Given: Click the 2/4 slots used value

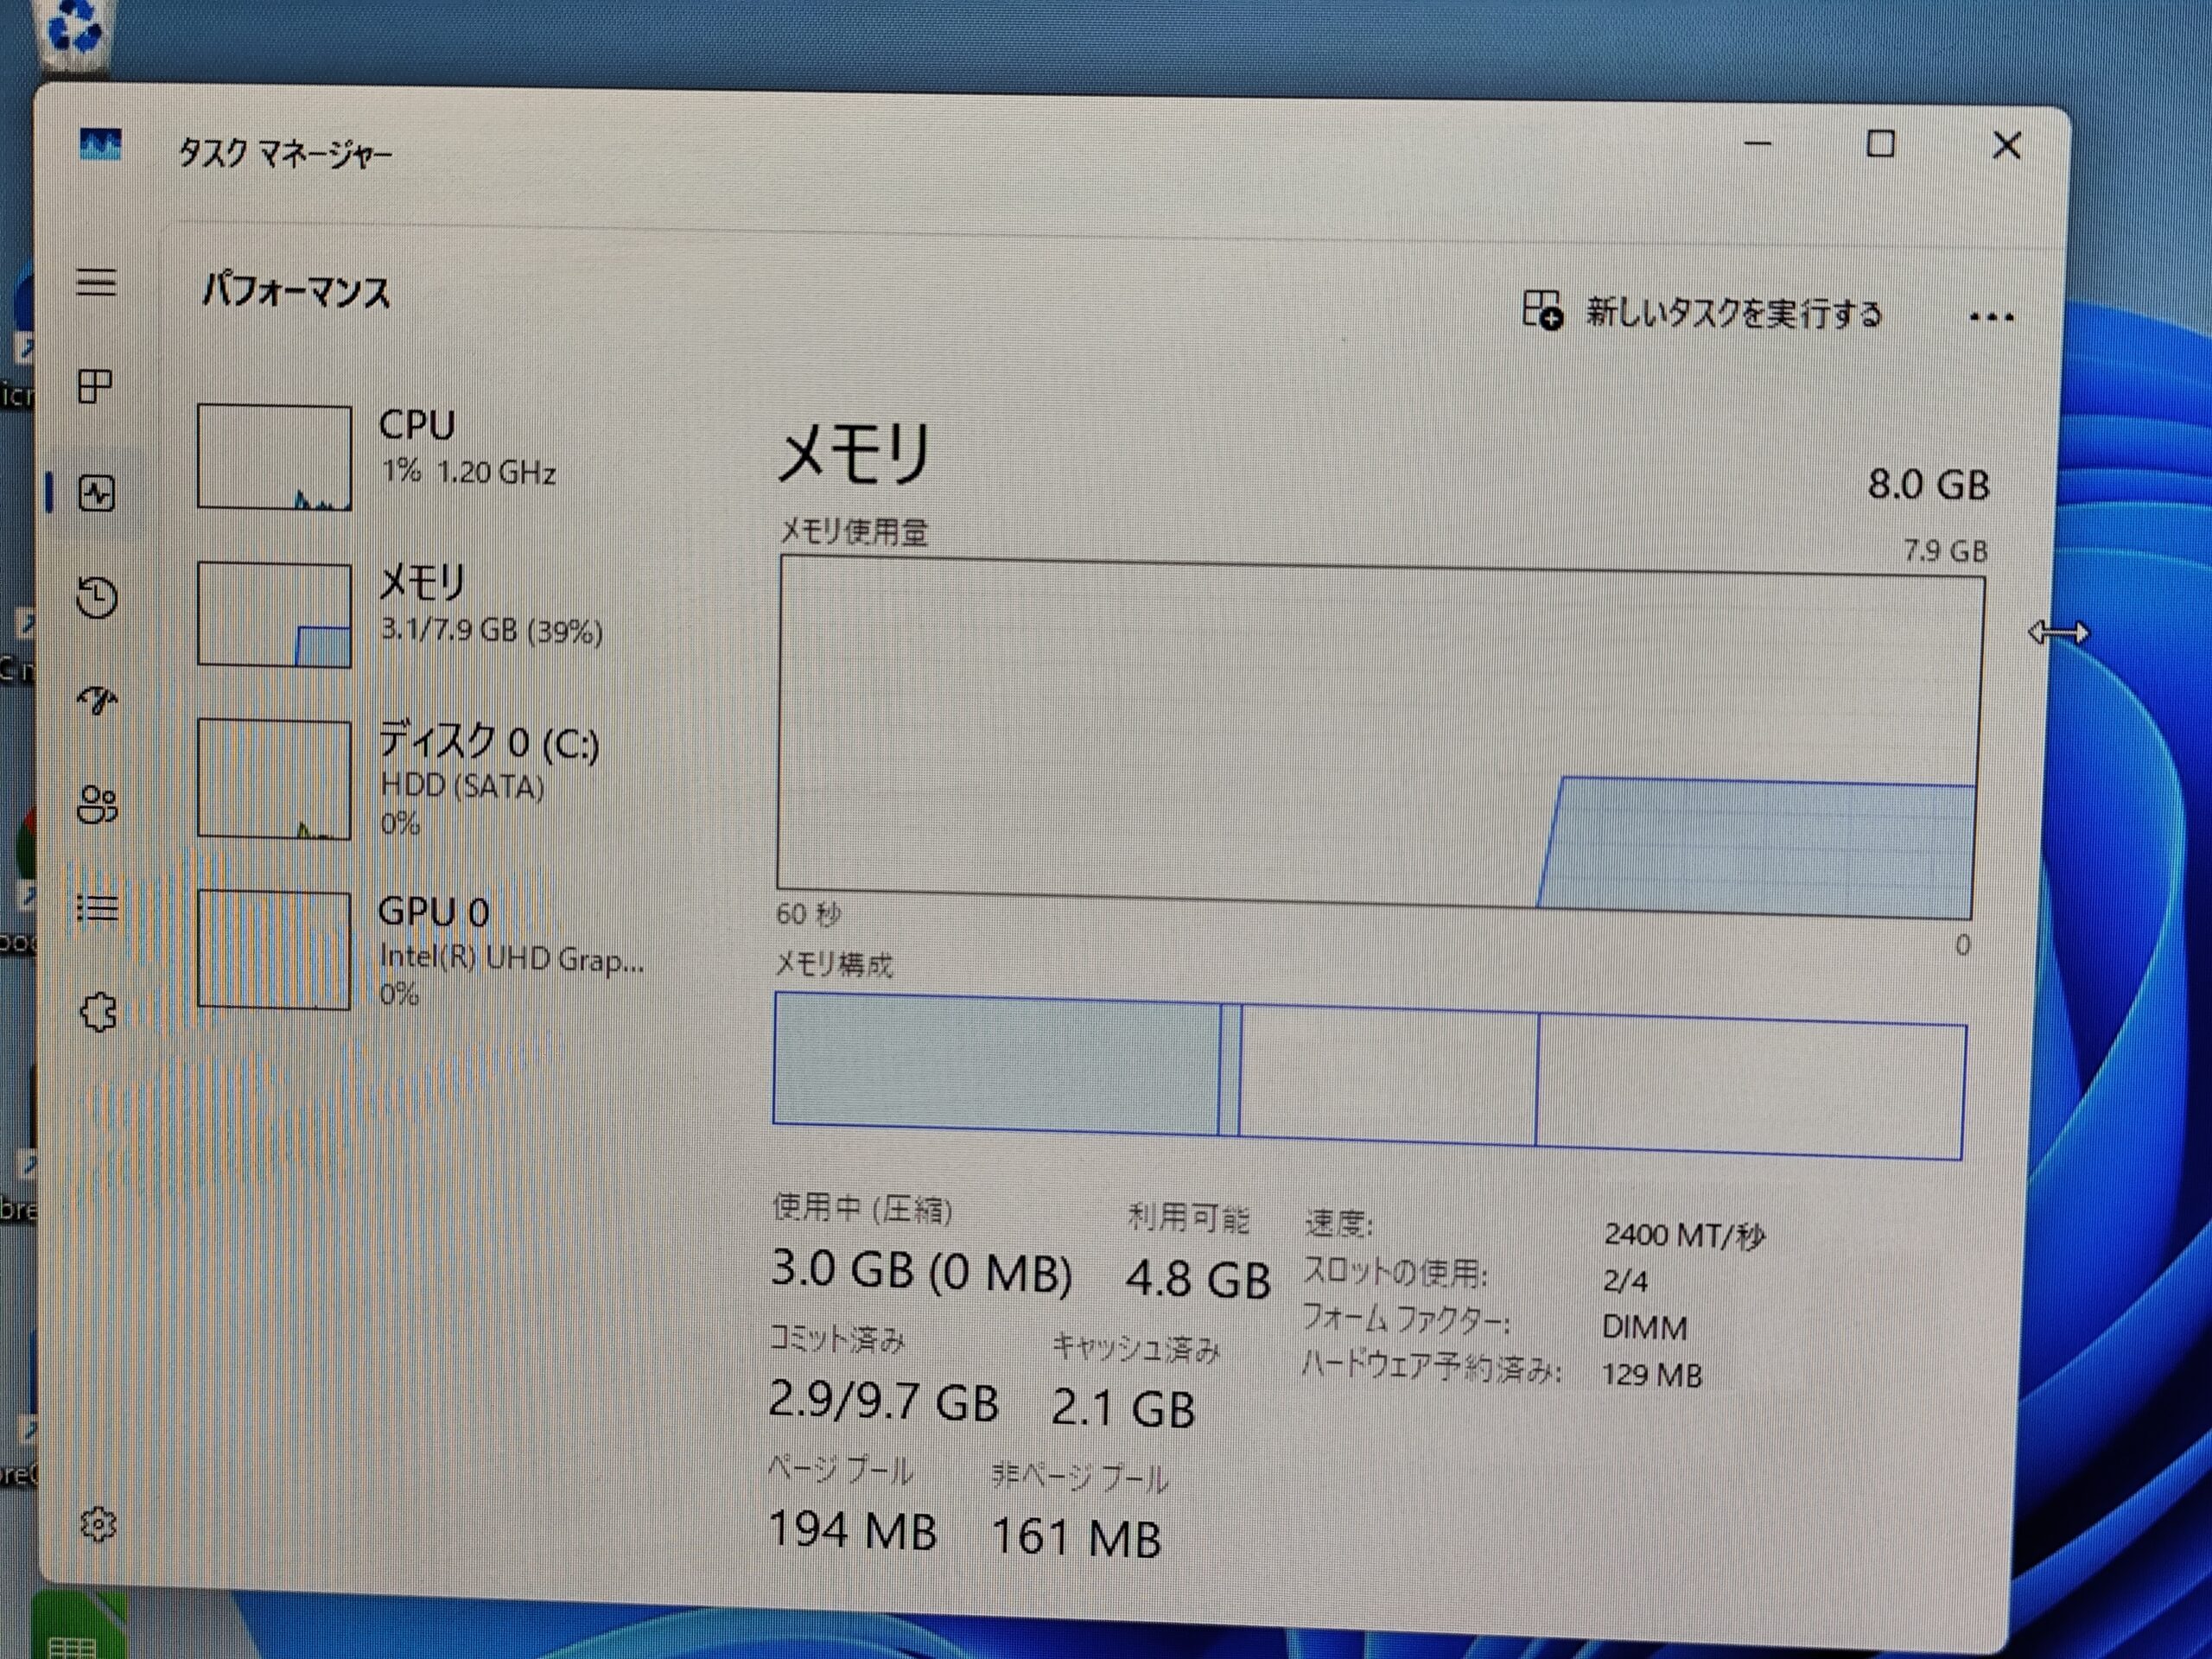Looking at the screenshot, I should point(1625,1281).
